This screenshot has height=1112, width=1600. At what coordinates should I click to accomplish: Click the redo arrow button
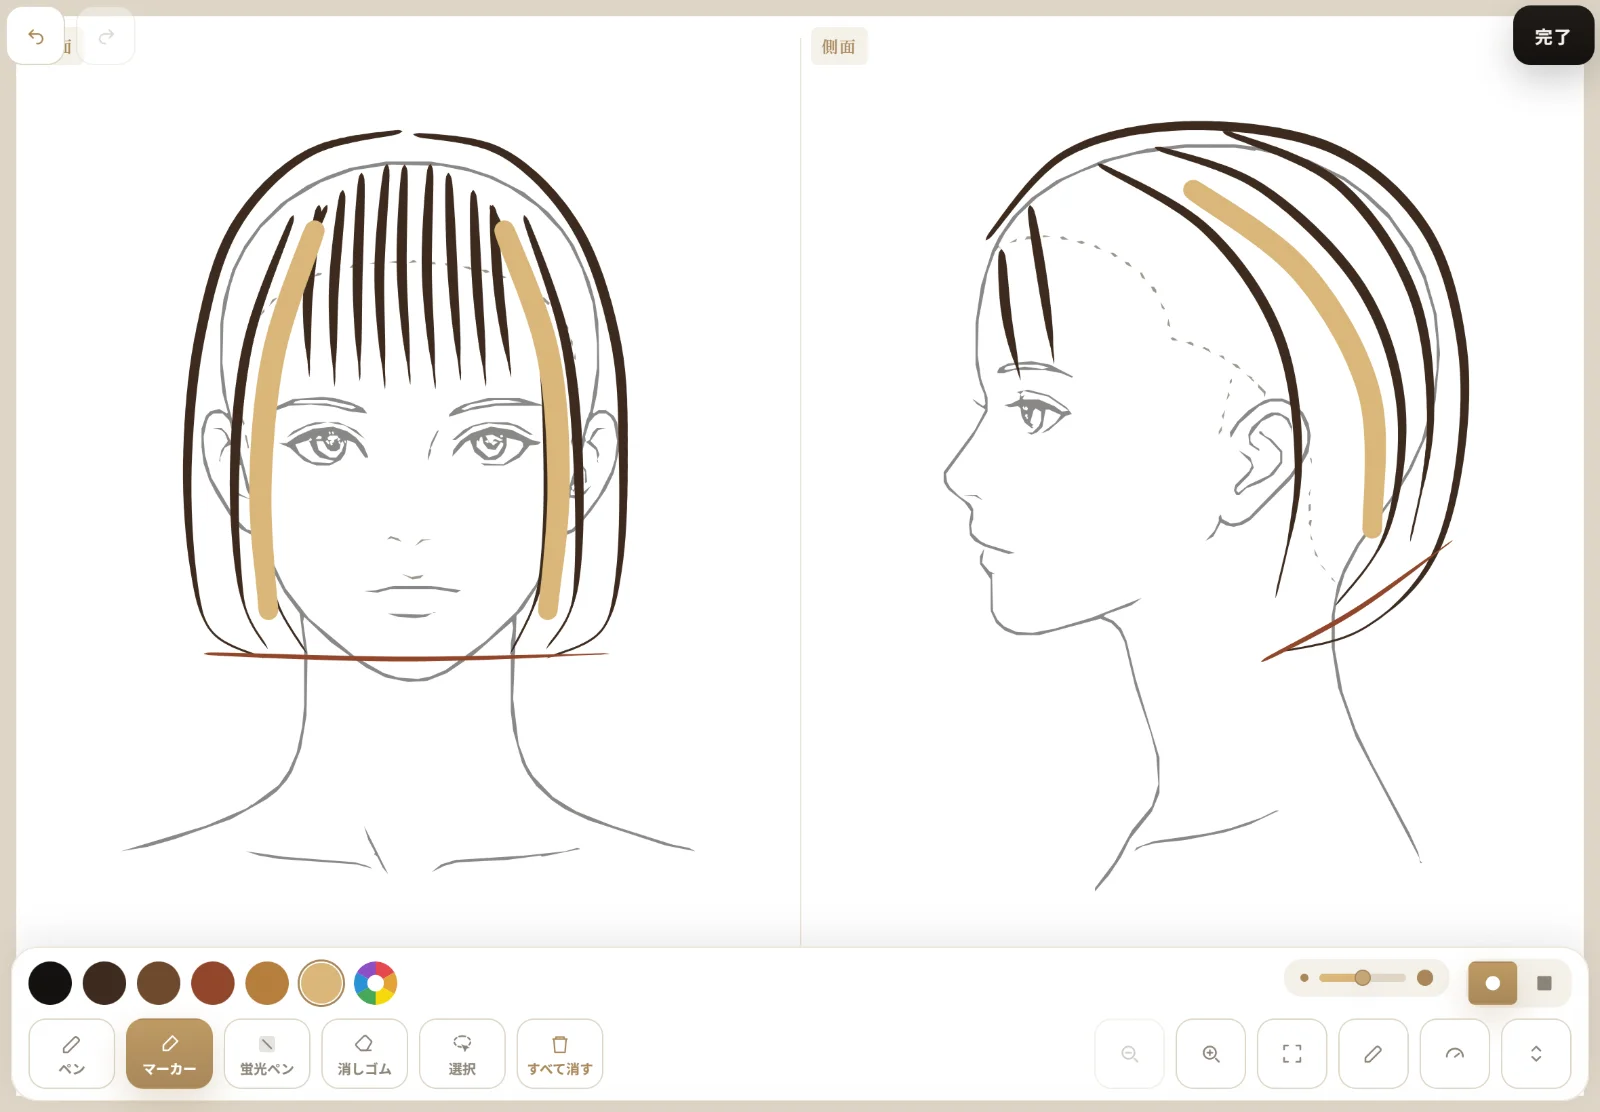(x=106, y=37)
